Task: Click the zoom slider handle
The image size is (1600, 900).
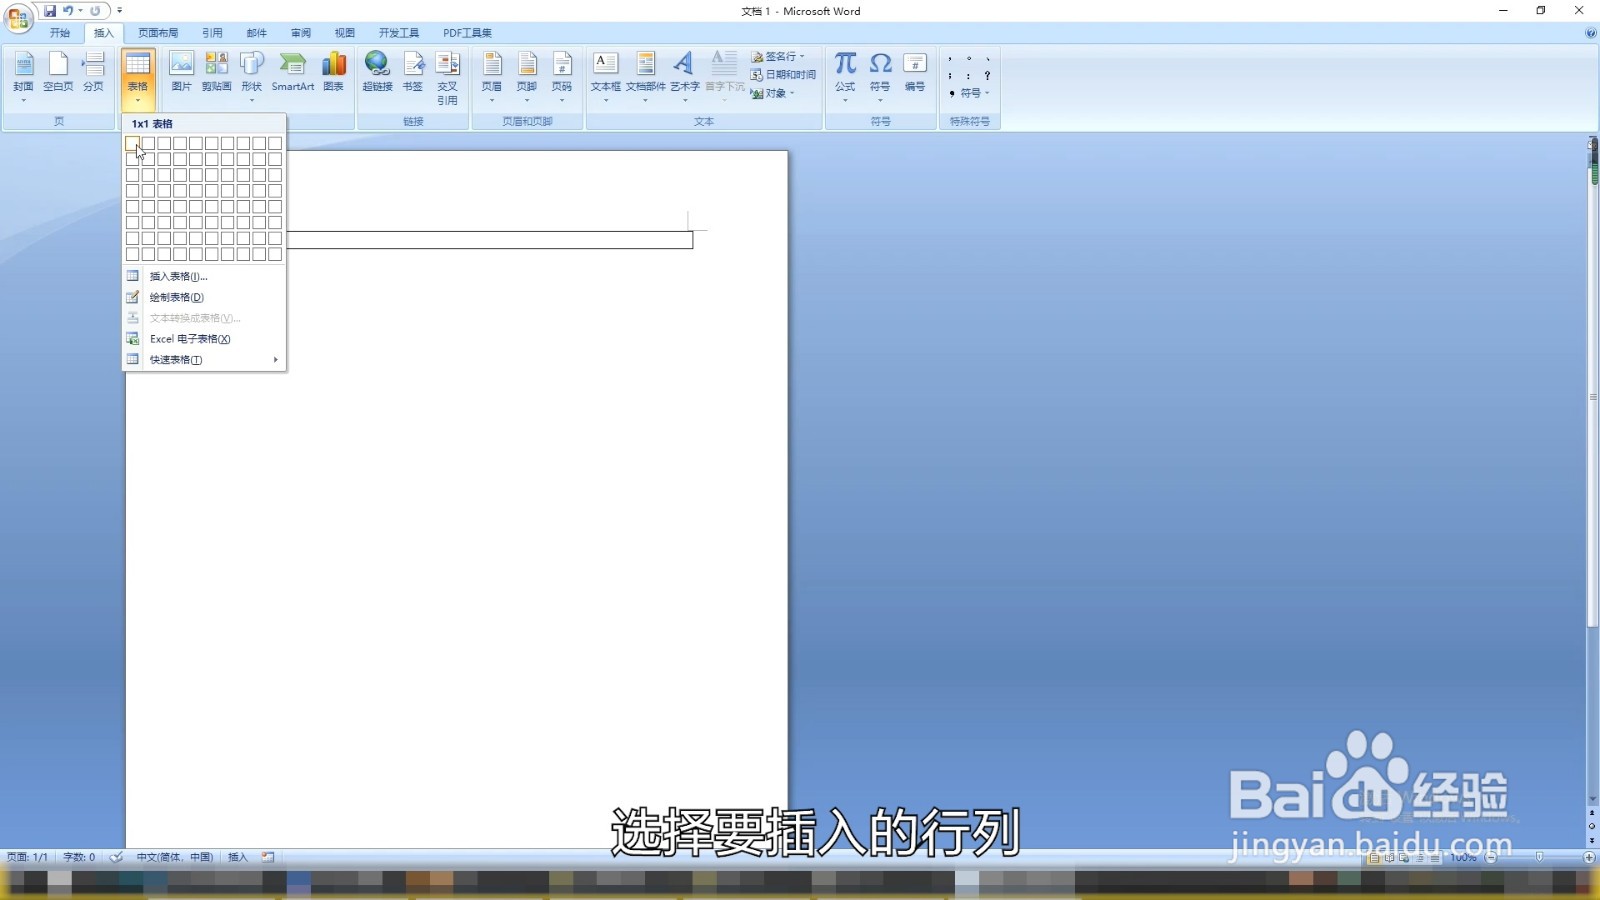Action: (x=1540, y=857)
